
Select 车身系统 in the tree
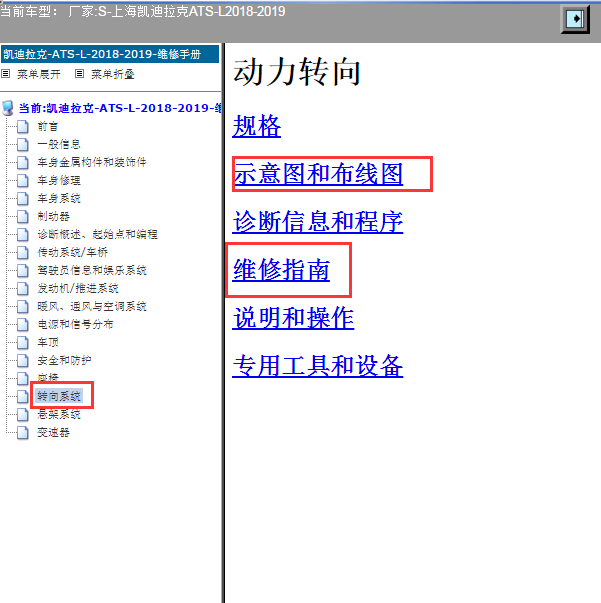tap(59, 198)
